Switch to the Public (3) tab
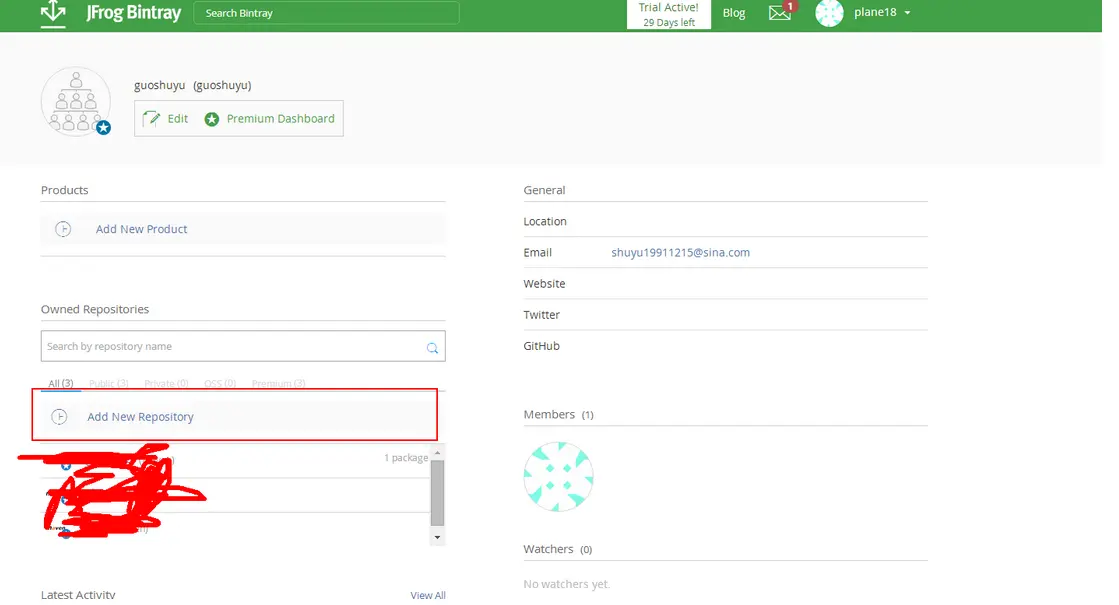 [x=108, y=383]
